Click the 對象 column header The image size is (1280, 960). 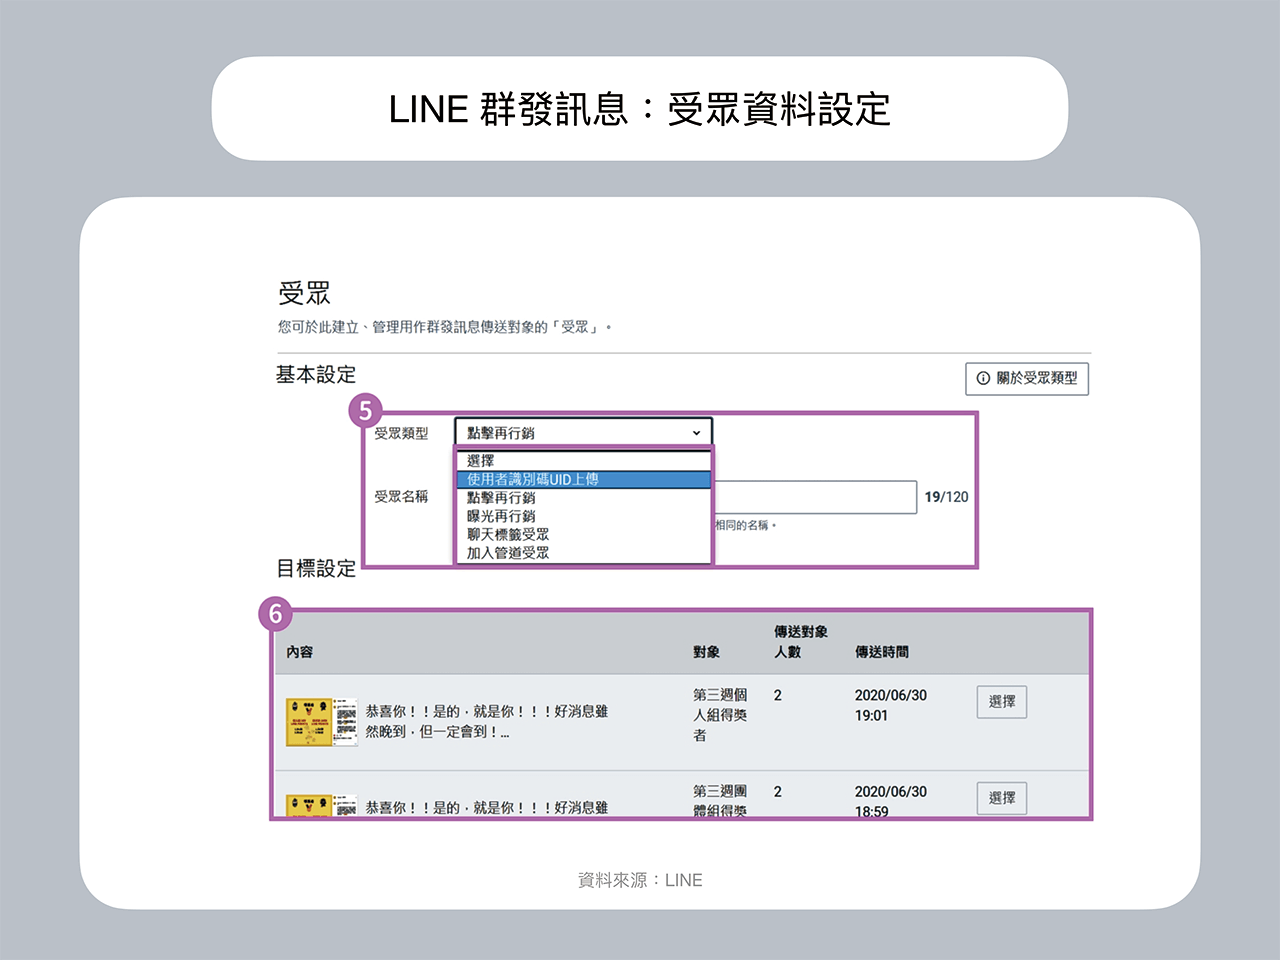[706, 652]
